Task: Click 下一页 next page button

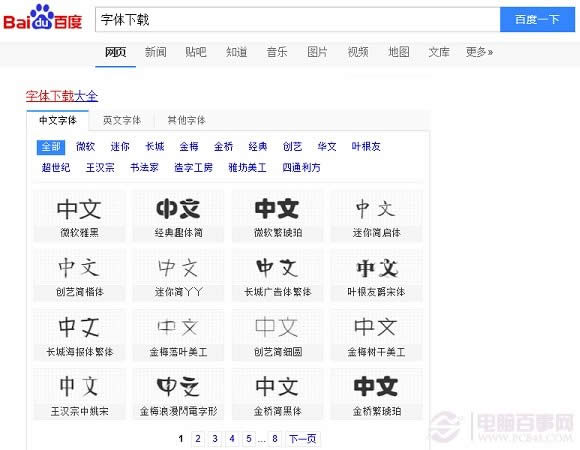Action: tap(303, 439)
